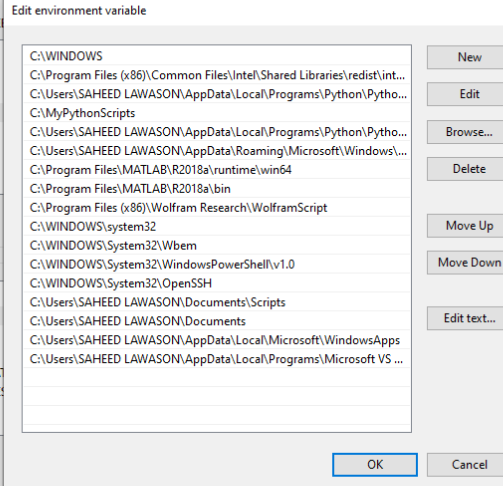This screenshot has height=486, width=503.
Task: Open the Browse... dialog button
Action: click(x=465, y=132)
